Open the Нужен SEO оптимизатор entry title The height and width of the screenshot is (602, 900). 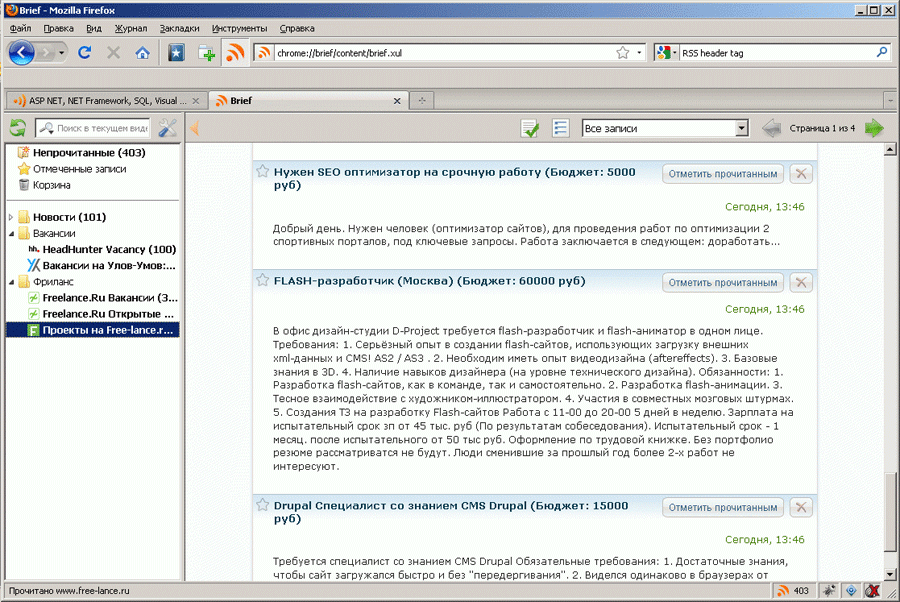click(455, 178)
